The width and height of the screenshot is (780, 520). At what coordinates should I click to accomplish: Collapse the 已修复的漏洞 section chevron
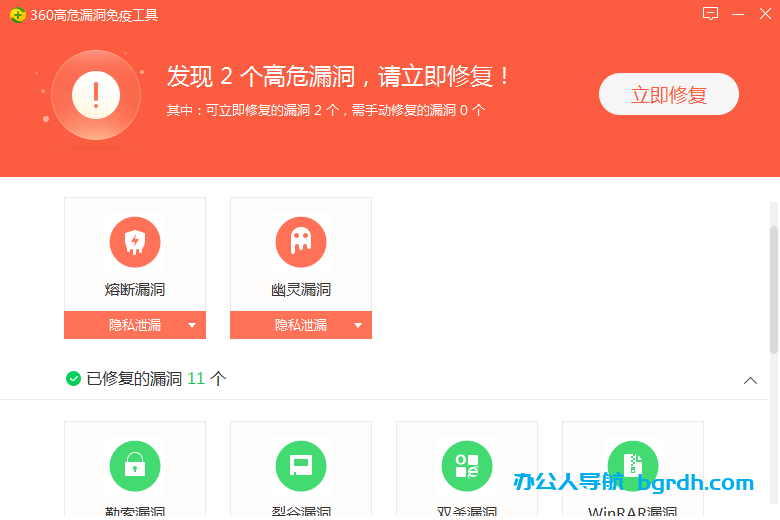point(750,381)
